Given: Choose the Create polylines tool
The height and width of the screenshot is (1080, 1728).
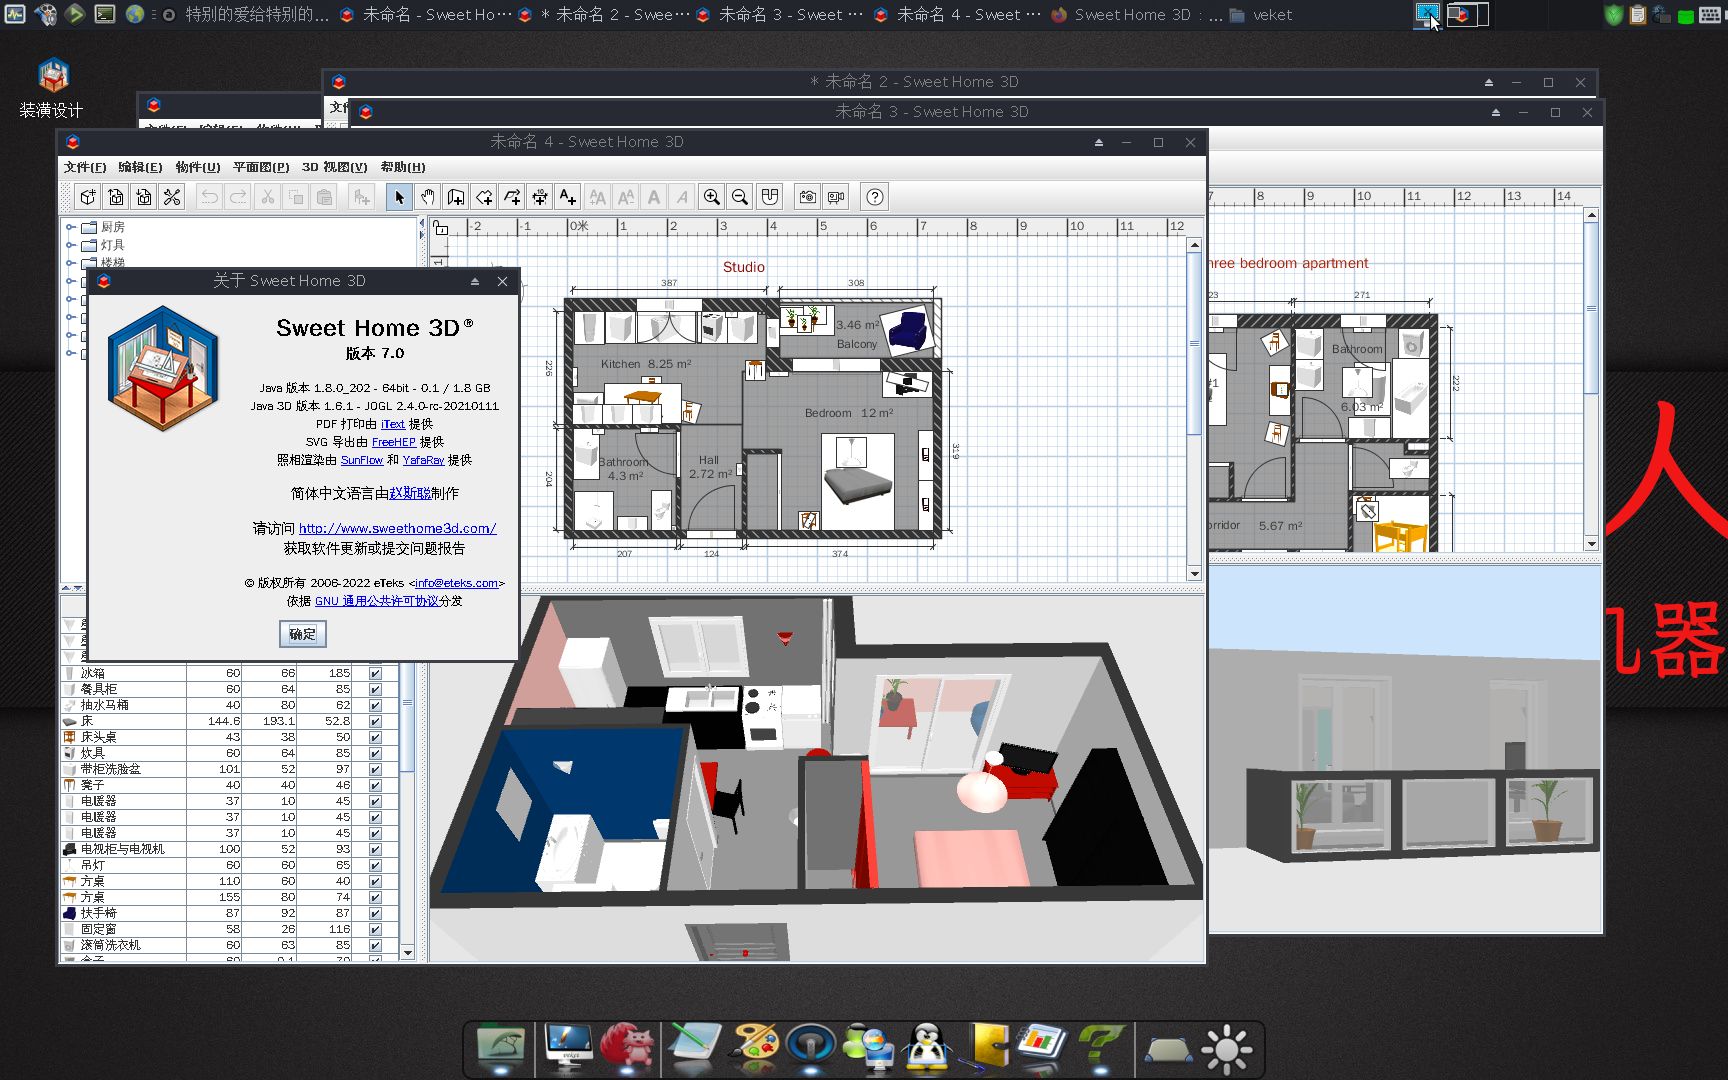Looking at the screenshot, I should tap(511, 197).
